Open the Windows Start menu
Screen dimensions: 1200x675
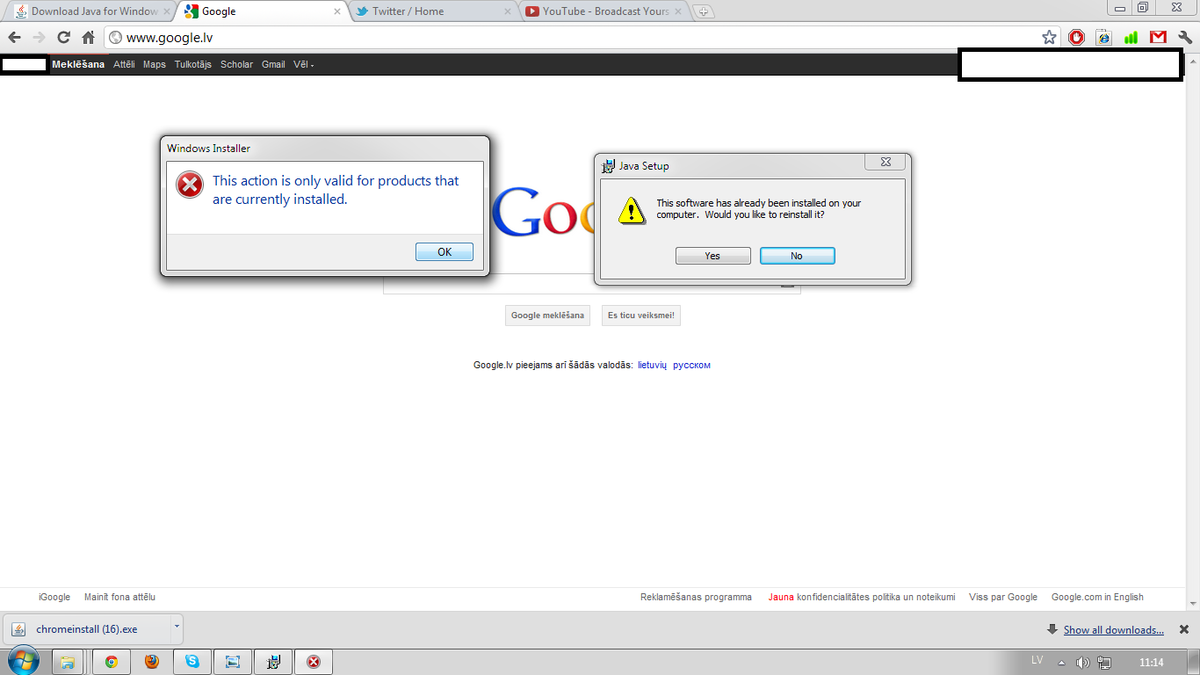[x=23, y=660]
